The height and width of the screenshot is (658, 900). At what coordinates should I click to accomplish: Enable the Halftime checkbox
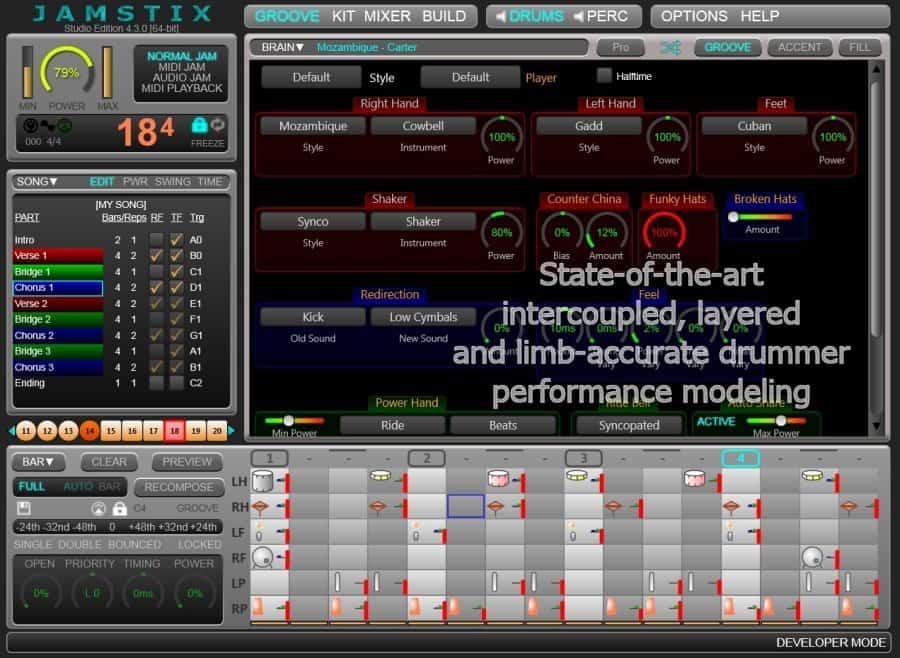click(x=604, y=76)
